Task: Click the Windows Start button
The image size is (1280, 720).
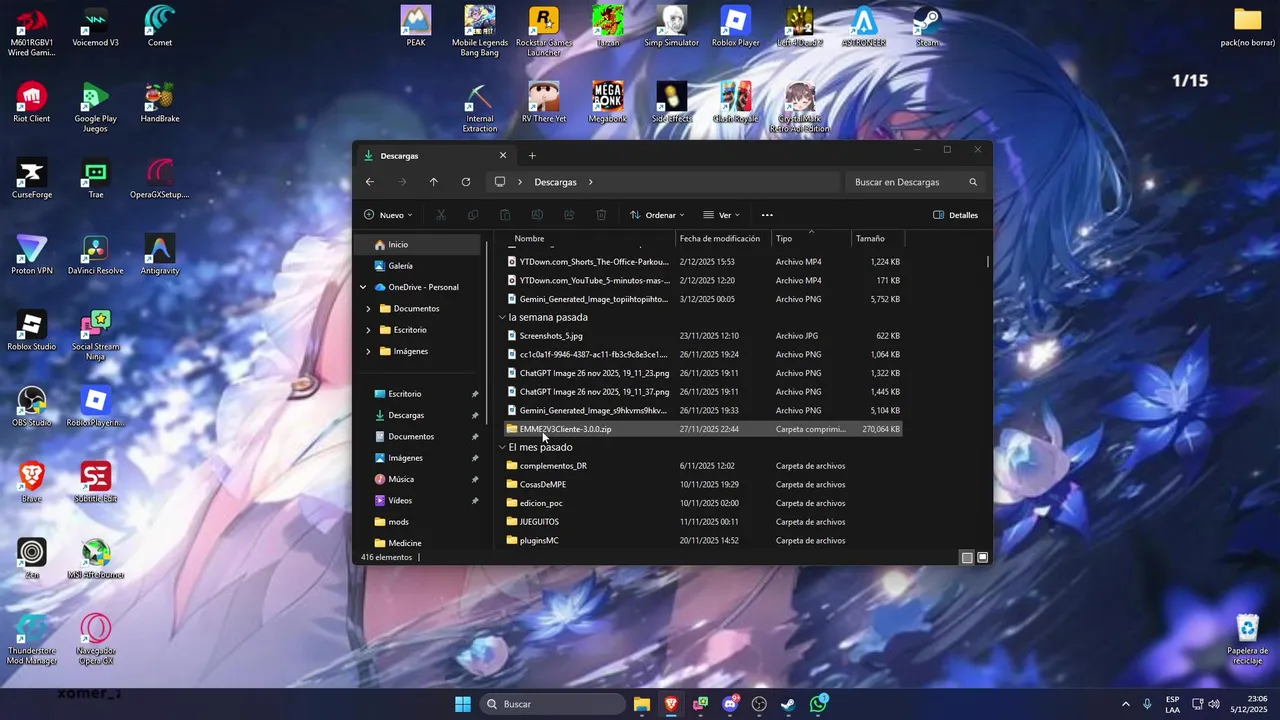Action: click(x=463, y=704)
